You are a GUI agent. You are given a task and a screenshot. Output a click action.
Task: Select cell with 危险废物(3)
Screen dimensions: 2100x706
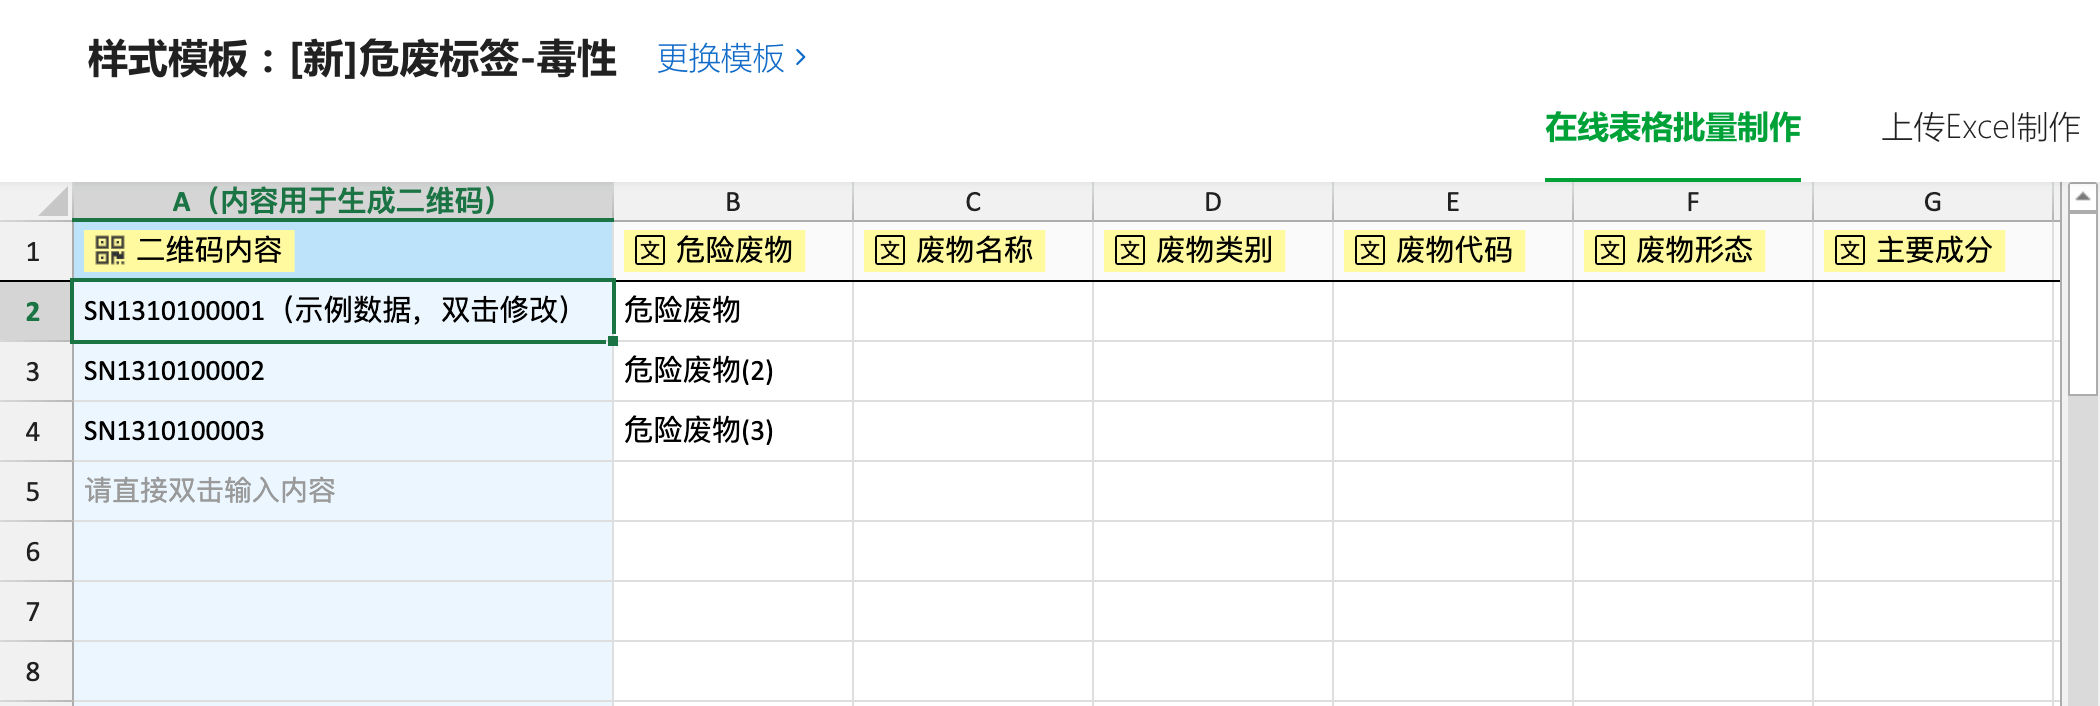[733, 431]
